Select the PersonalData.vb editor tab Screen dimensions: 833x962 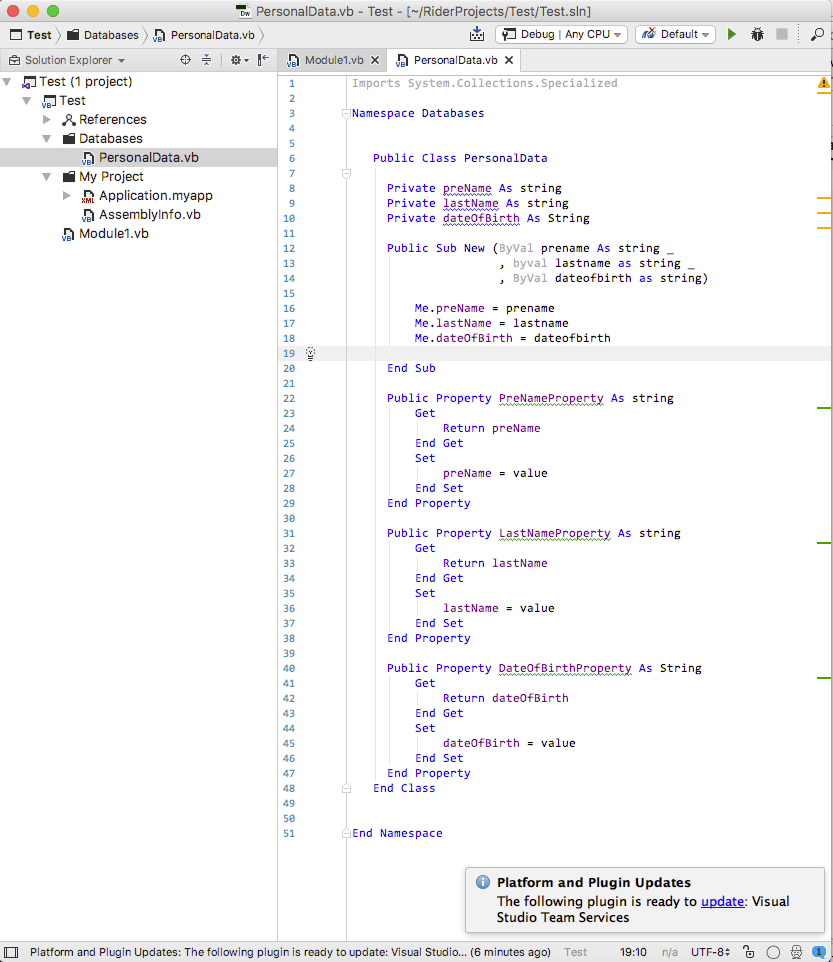pyautogui.click(x=455, y=60)
